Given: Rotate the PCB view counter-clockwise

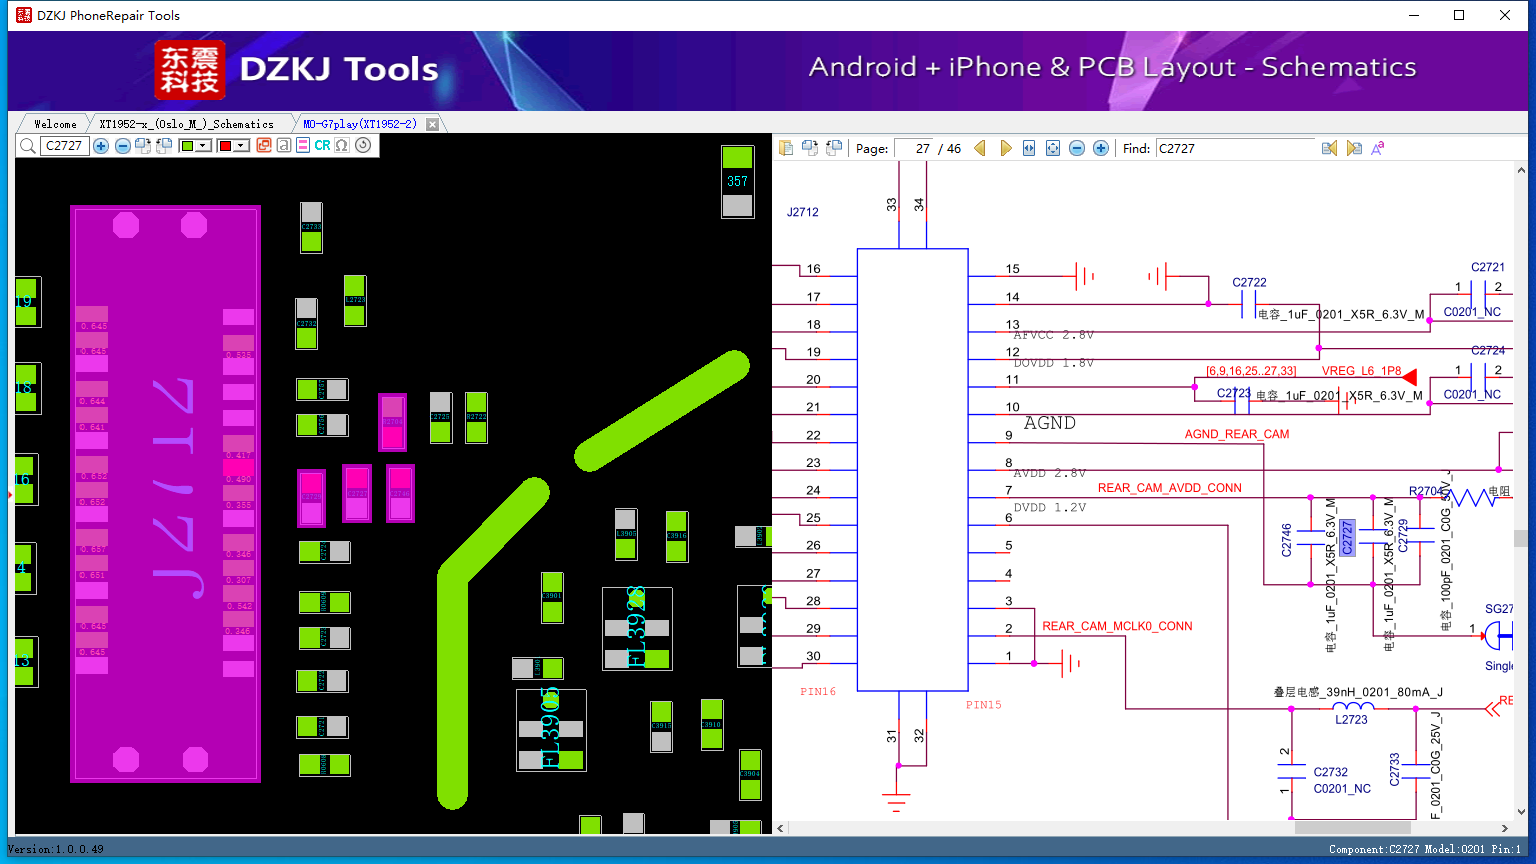Looking at the screenshot, I should [x=164, y=146].
